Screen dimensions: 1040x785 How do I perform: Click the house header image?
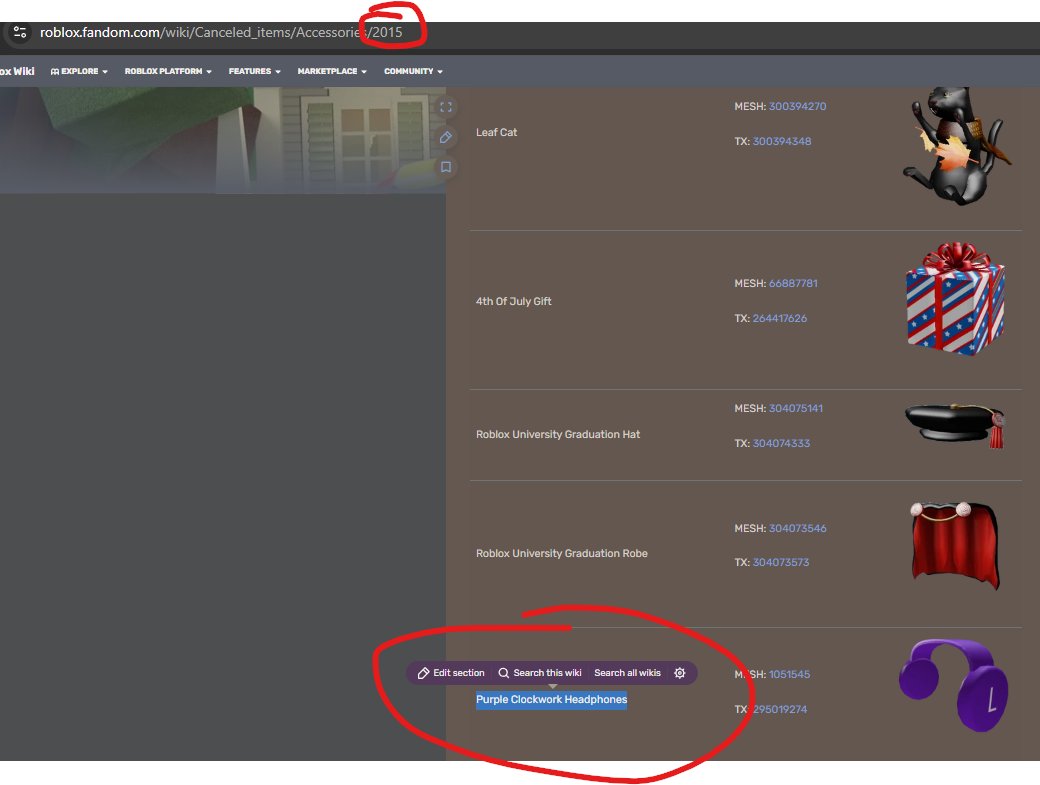point(223,140)
